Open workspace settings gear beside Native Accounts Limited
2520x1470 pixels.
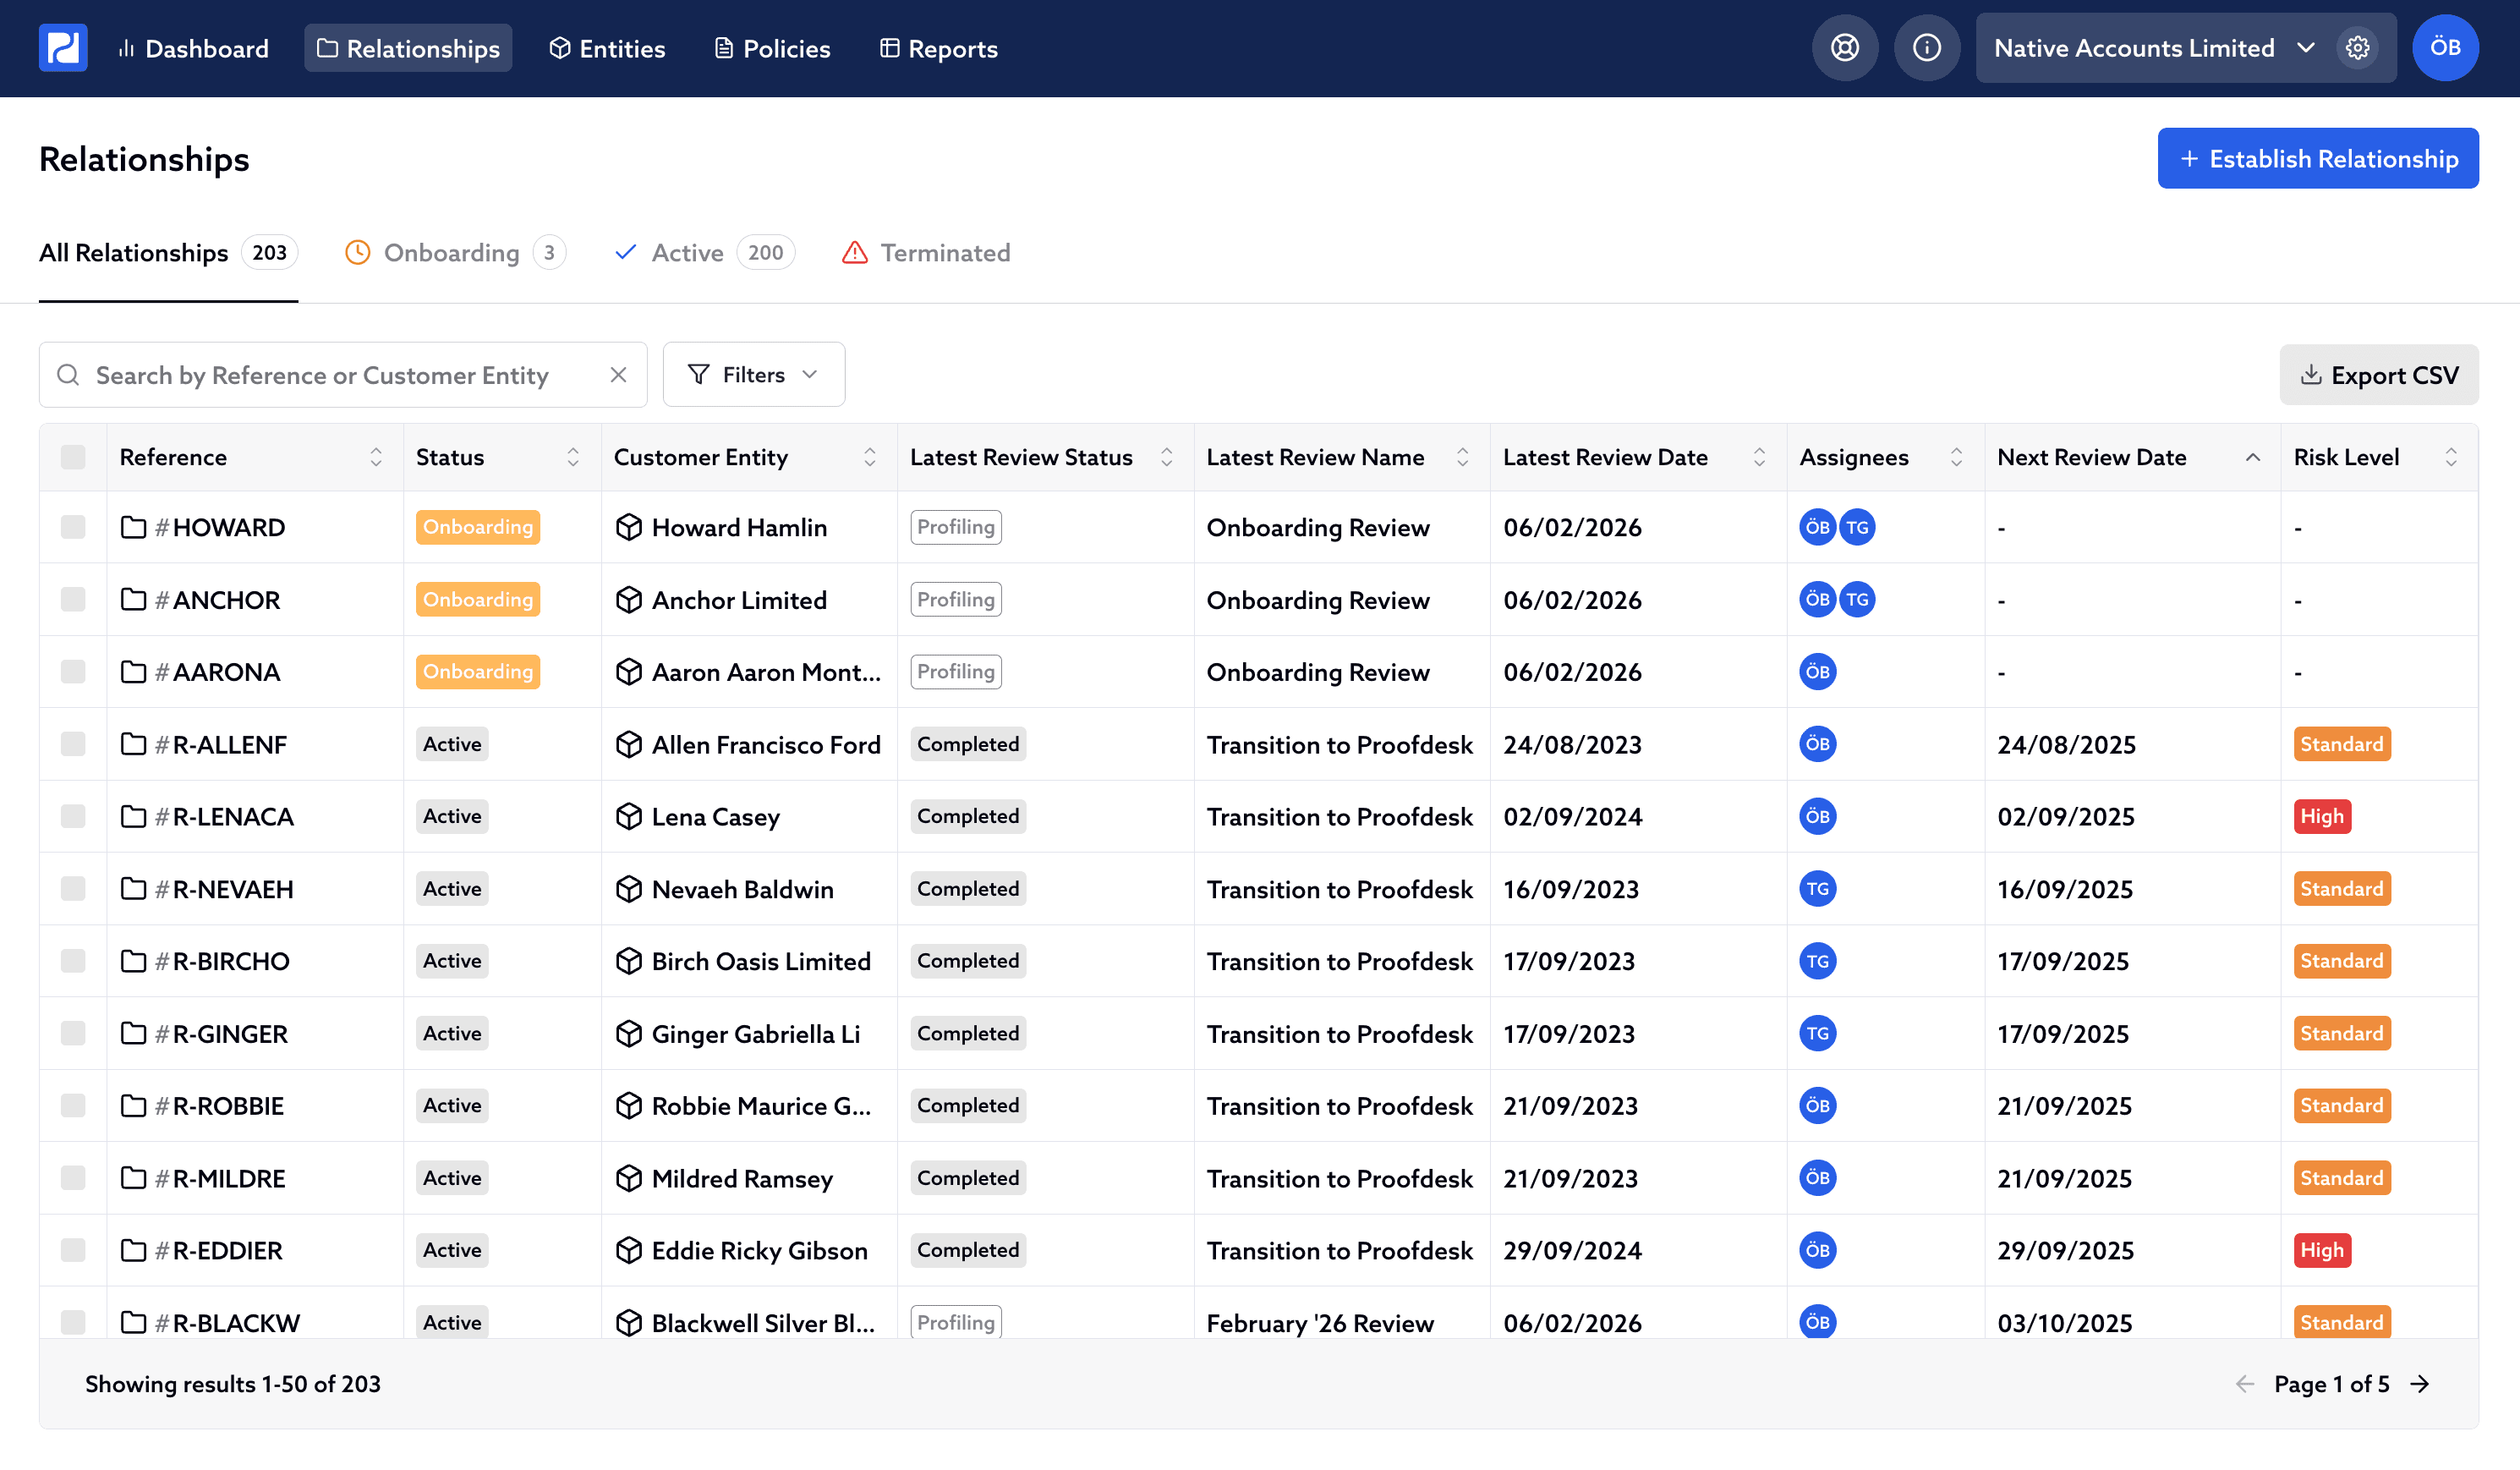pos(2357,47)
